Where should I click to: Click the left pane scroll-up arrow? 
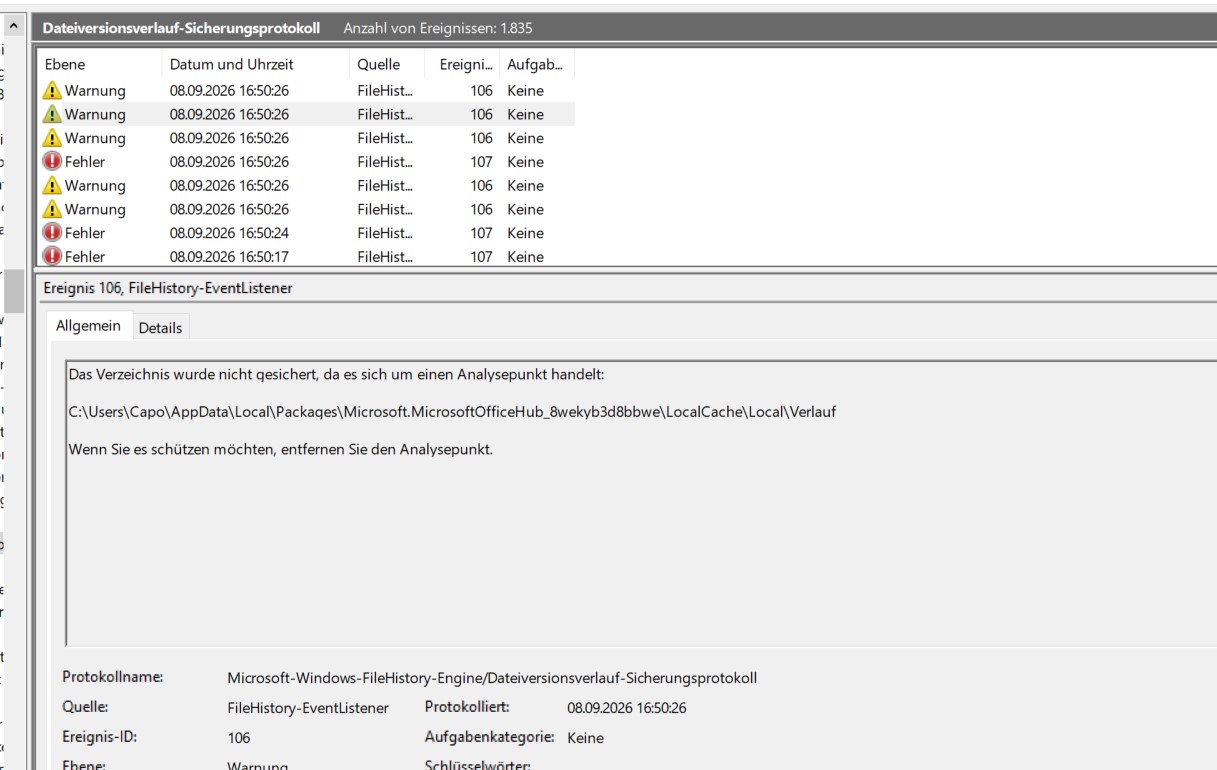[14, 25]
